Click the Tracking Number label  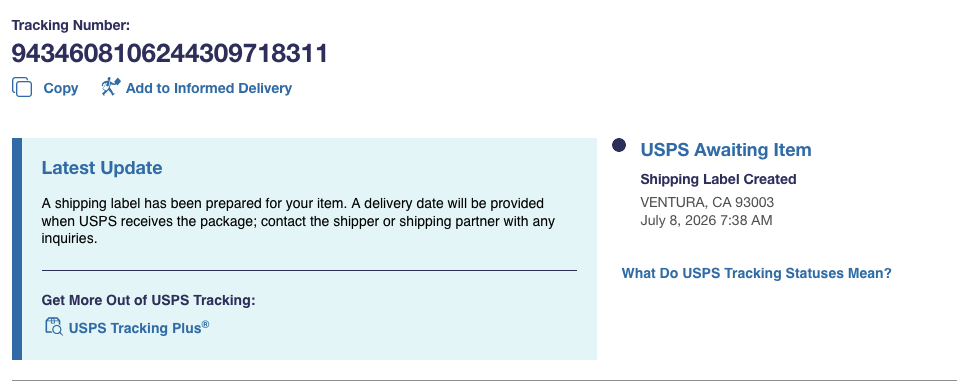(71, 25)
